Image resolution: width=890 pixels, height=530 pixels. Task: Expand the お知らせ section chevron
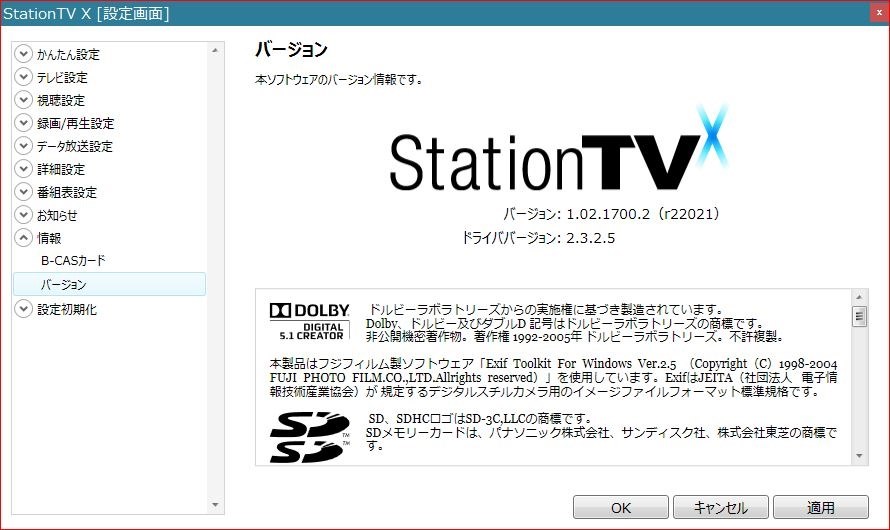[x=23, y=214]
